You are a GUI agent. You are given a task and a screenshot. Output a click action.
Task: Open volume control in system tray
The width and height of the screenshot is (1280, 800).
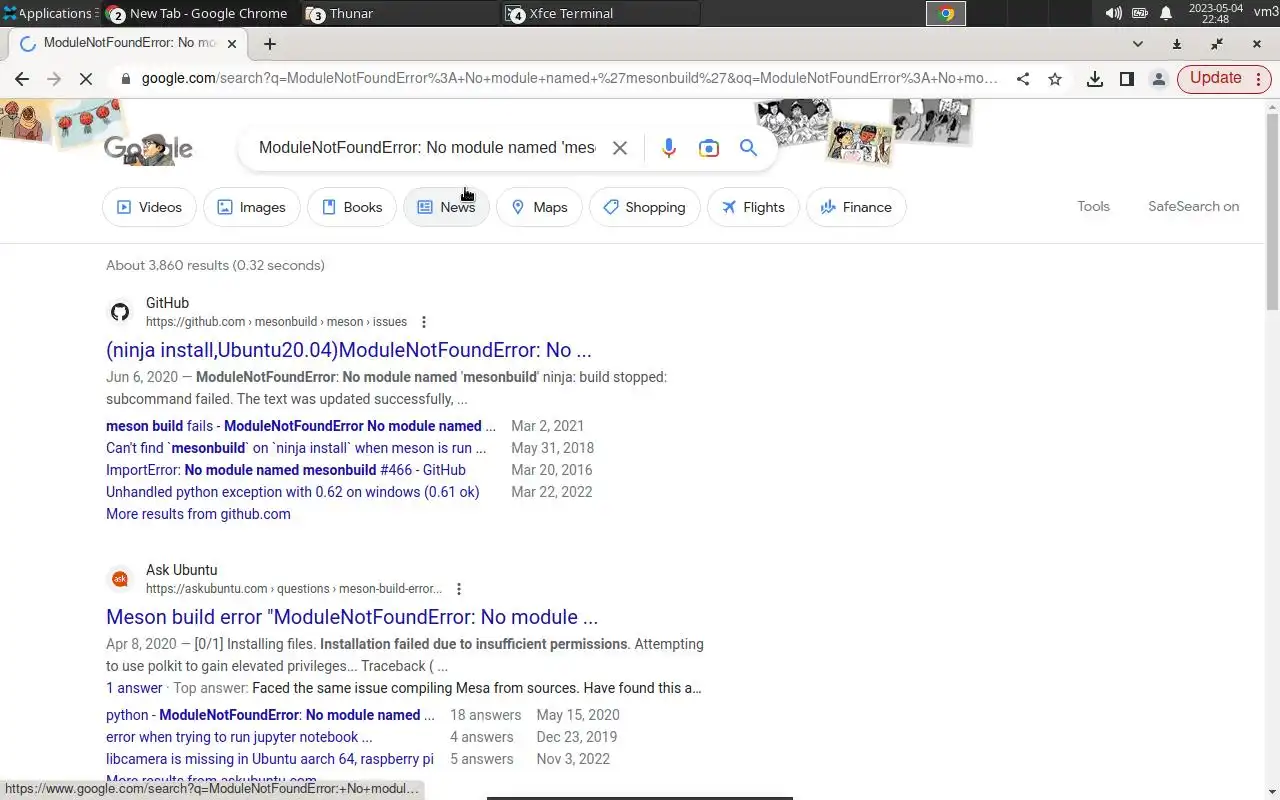point(1113,13)
